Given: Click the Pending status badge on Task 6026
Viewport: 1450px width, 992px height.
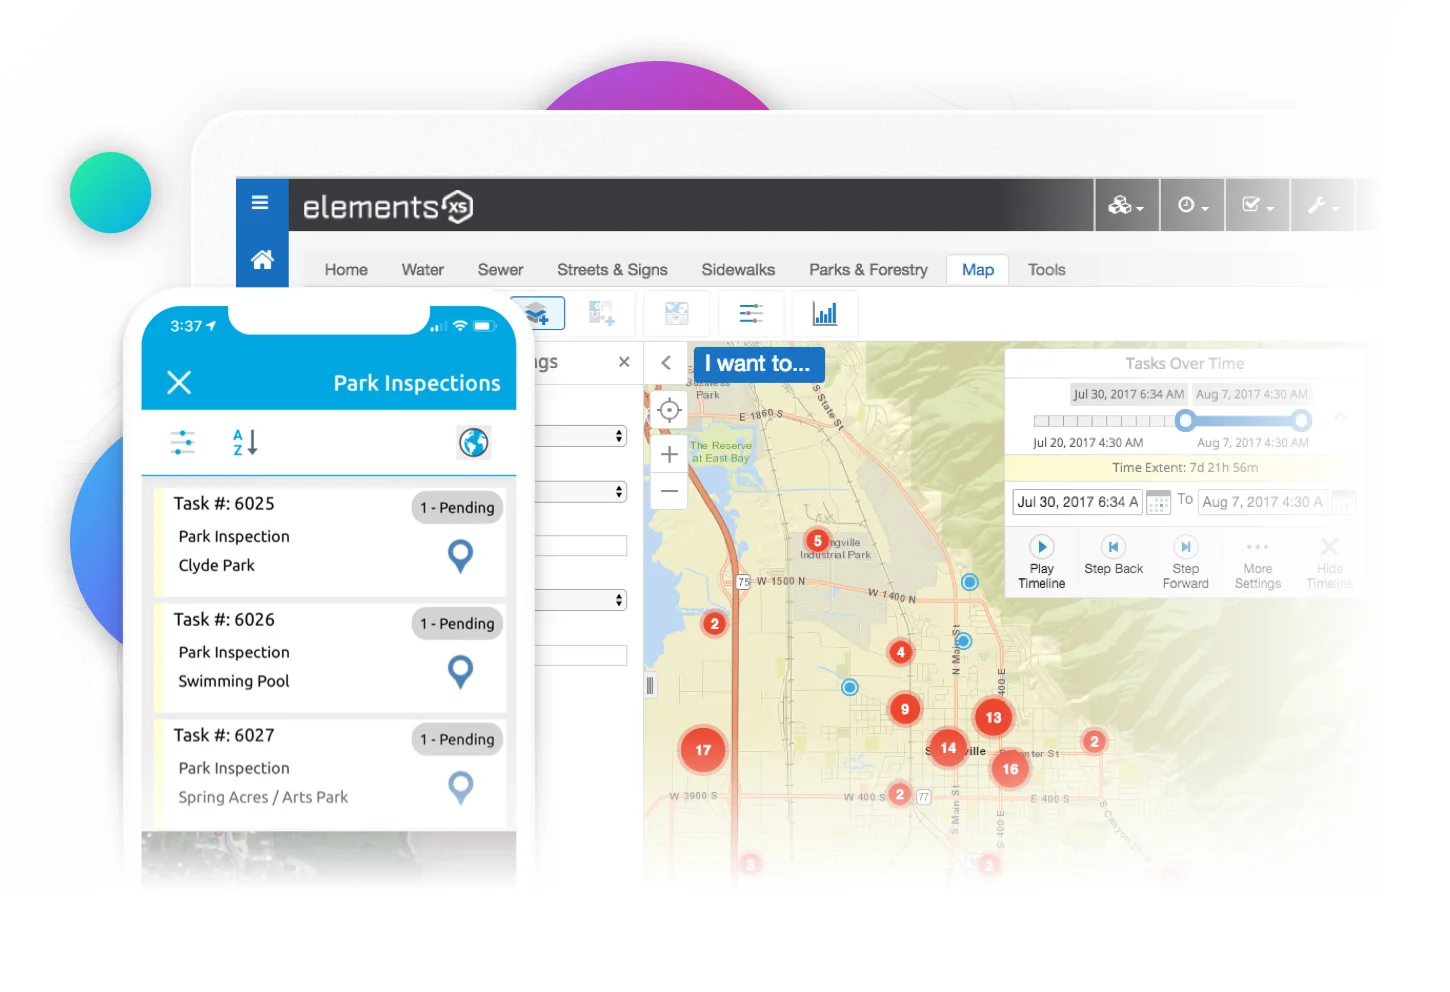Looking at the screenshot, I should [x=457, y=624].
